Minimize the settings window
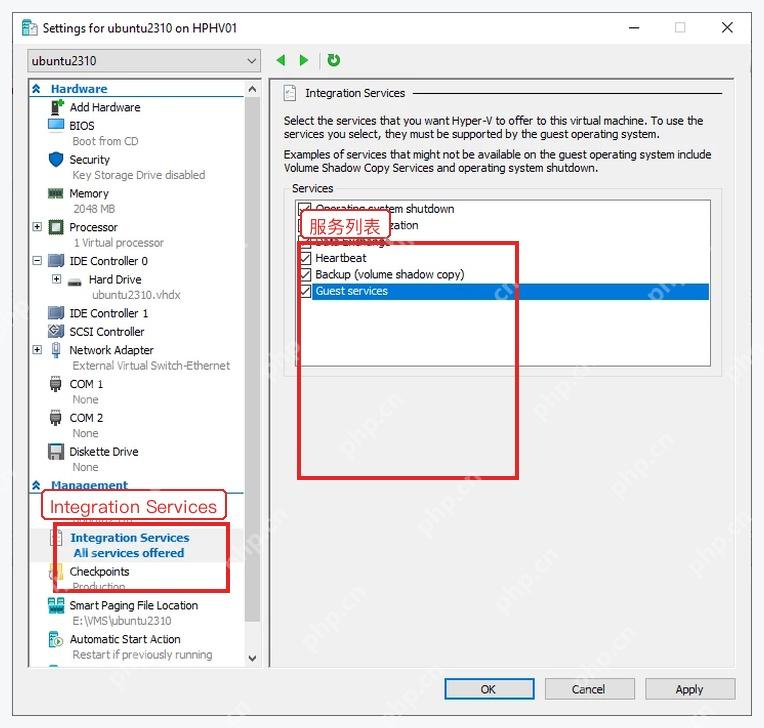 pyautogui.click(x=634, y=28)
